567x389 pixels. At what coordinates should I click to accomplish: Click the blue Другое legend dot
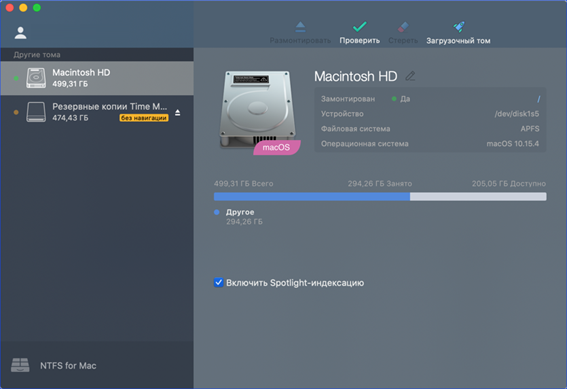tap(217, 212)
